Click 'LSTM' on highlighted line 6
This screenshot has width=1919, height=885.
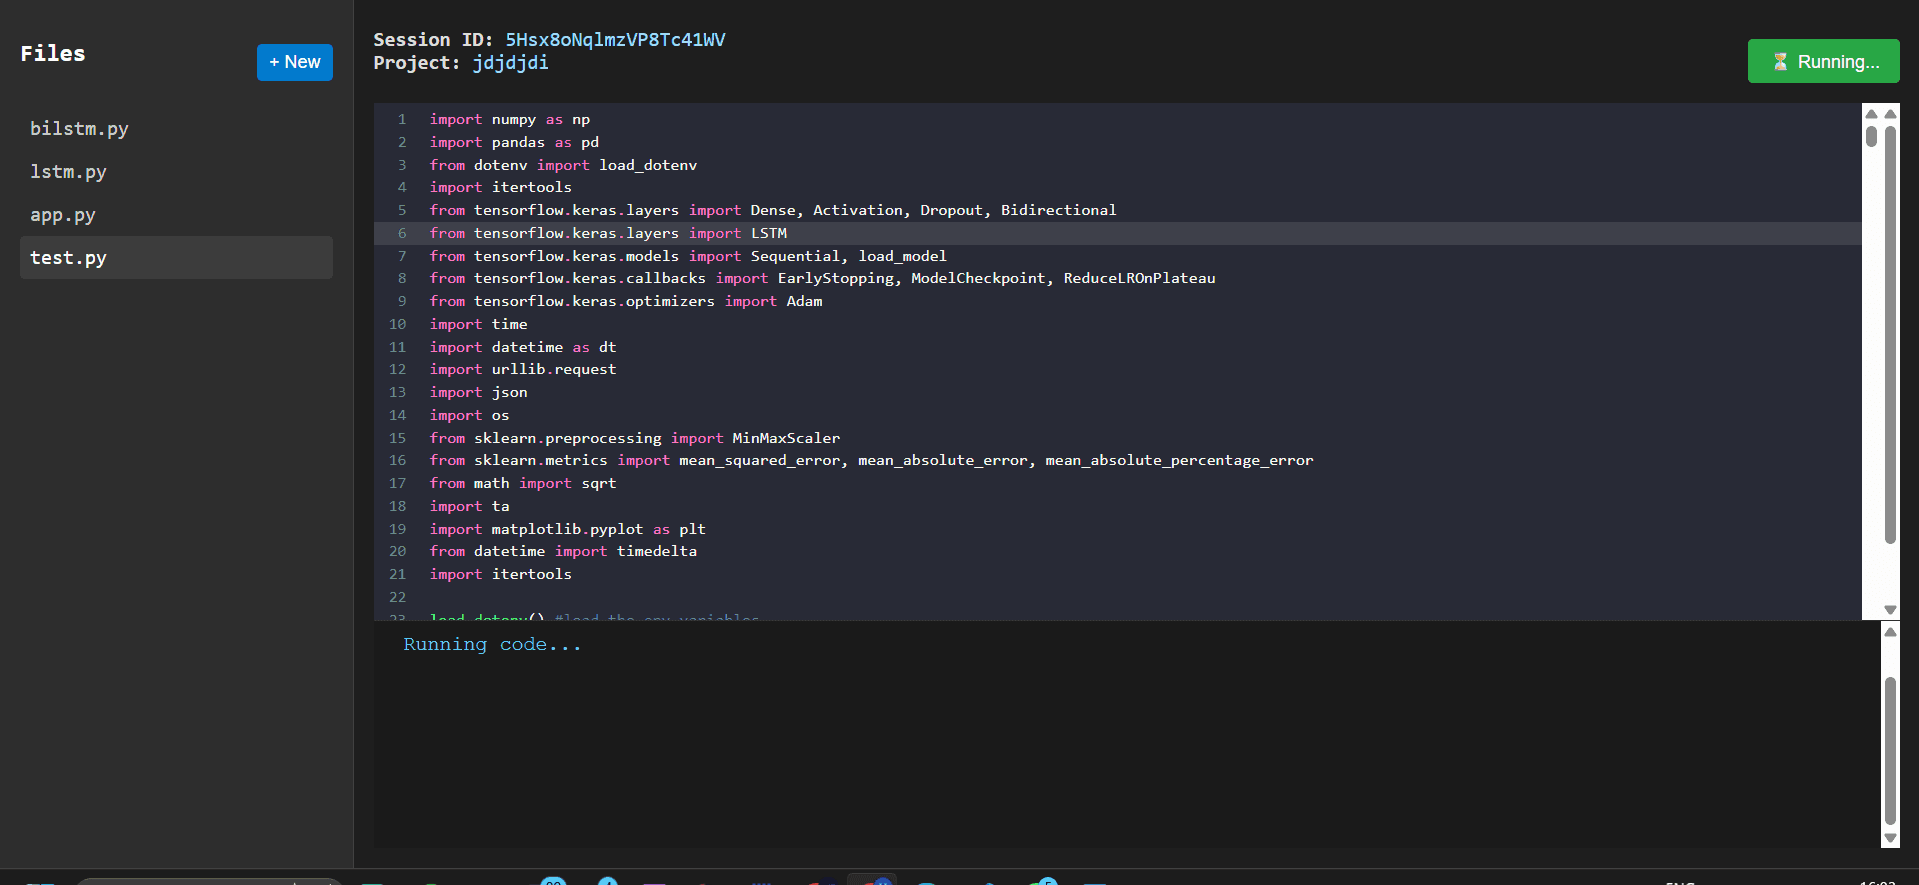coord(769,233)
